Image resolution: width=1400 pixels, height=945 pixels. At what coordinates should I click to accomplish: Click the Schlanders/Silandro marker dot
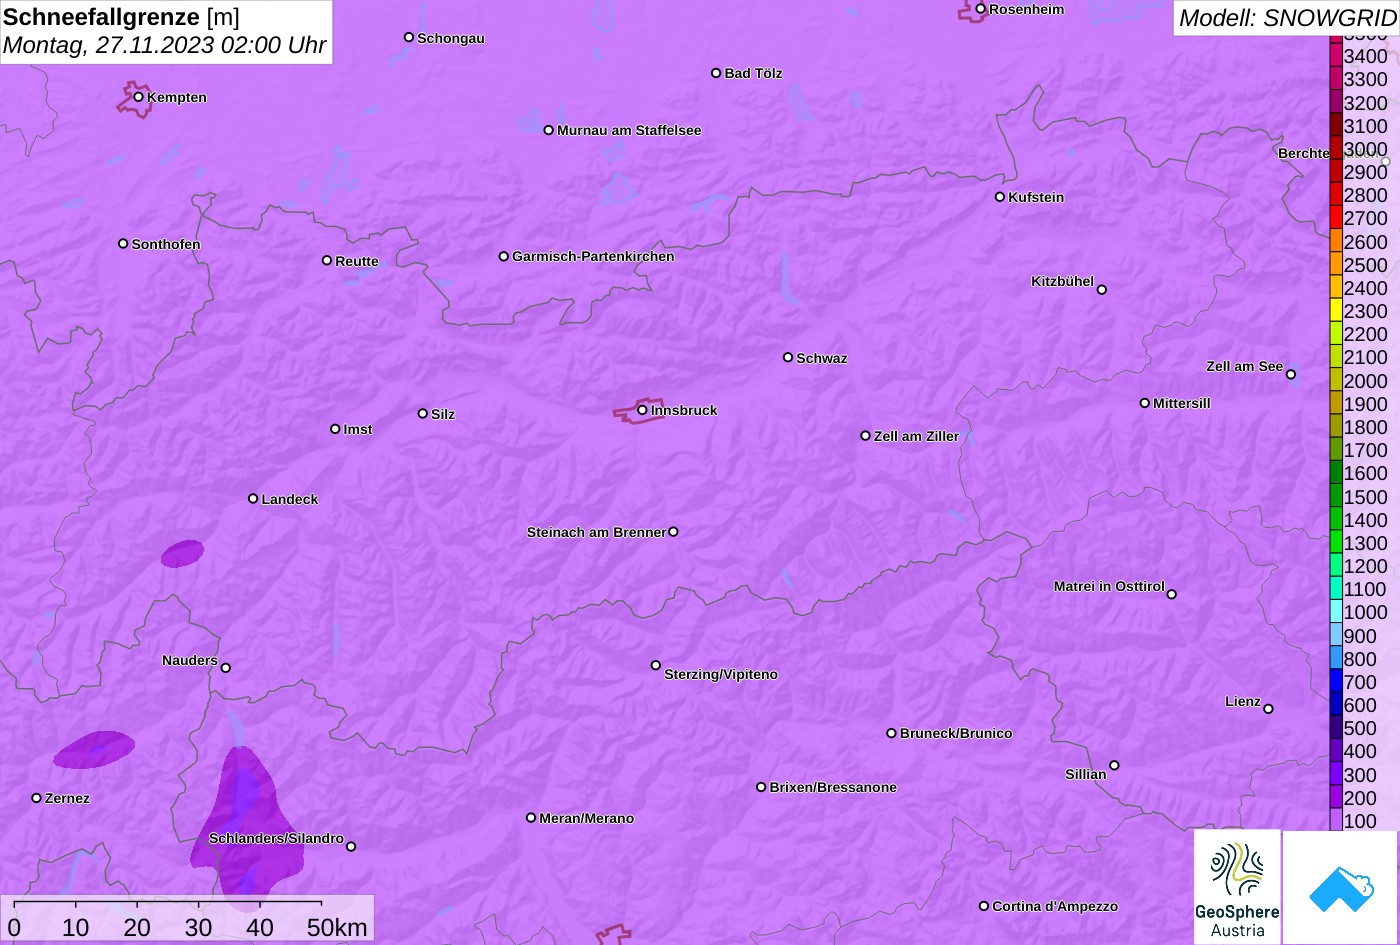(x=351, y=846)
